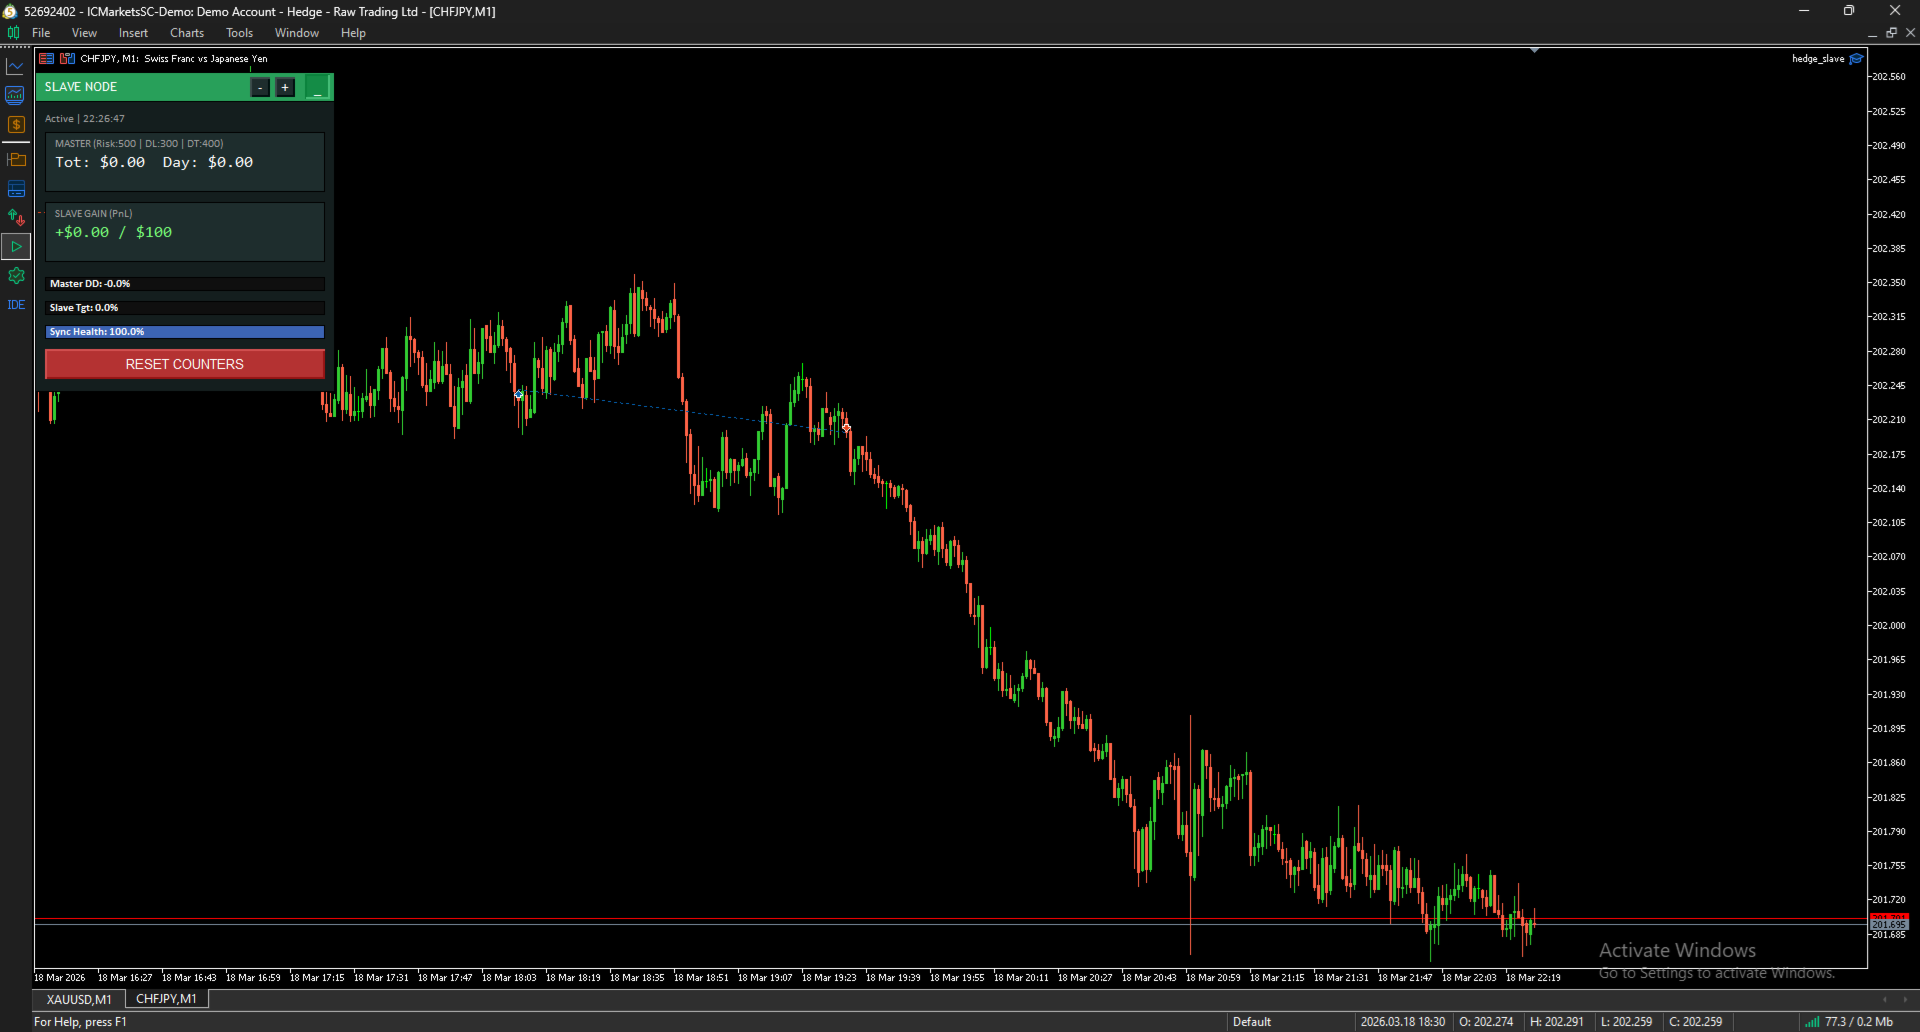Click the orange dollar sidebar icon

16,125
